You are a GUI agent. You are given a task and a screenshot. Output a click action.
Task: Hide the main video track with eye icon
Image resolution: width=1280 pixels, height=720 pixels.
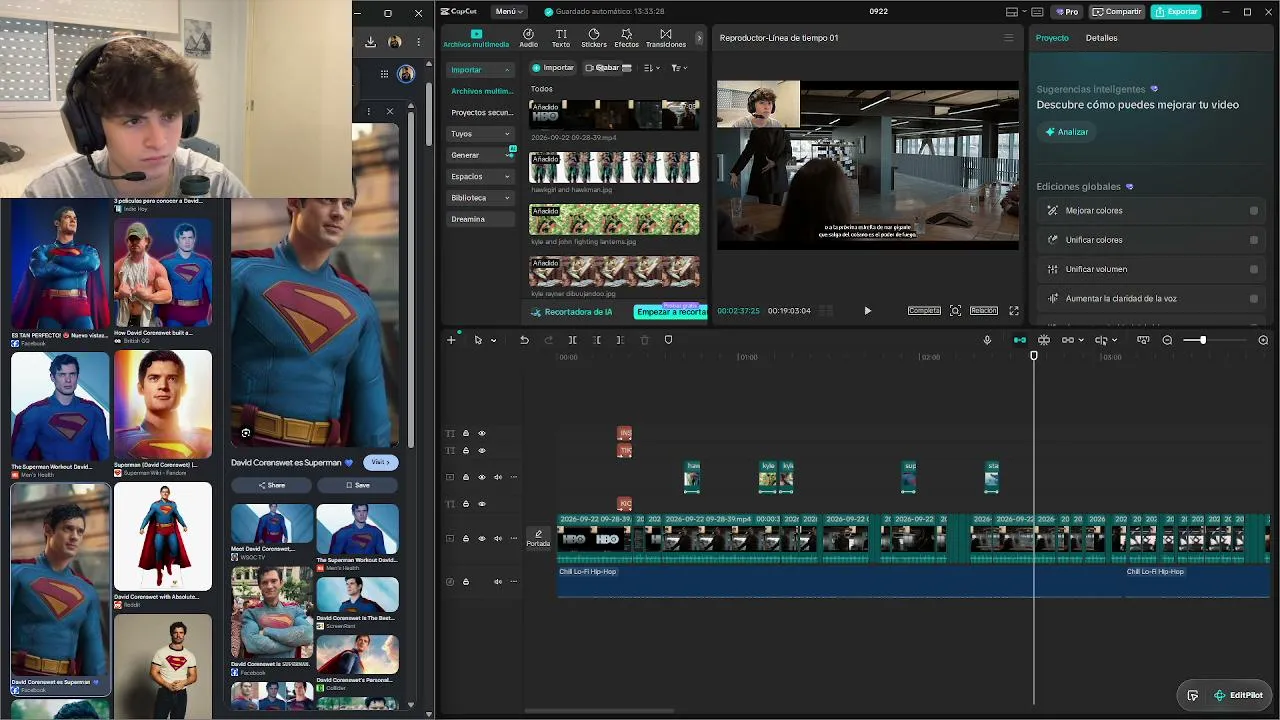coord(481,538)
